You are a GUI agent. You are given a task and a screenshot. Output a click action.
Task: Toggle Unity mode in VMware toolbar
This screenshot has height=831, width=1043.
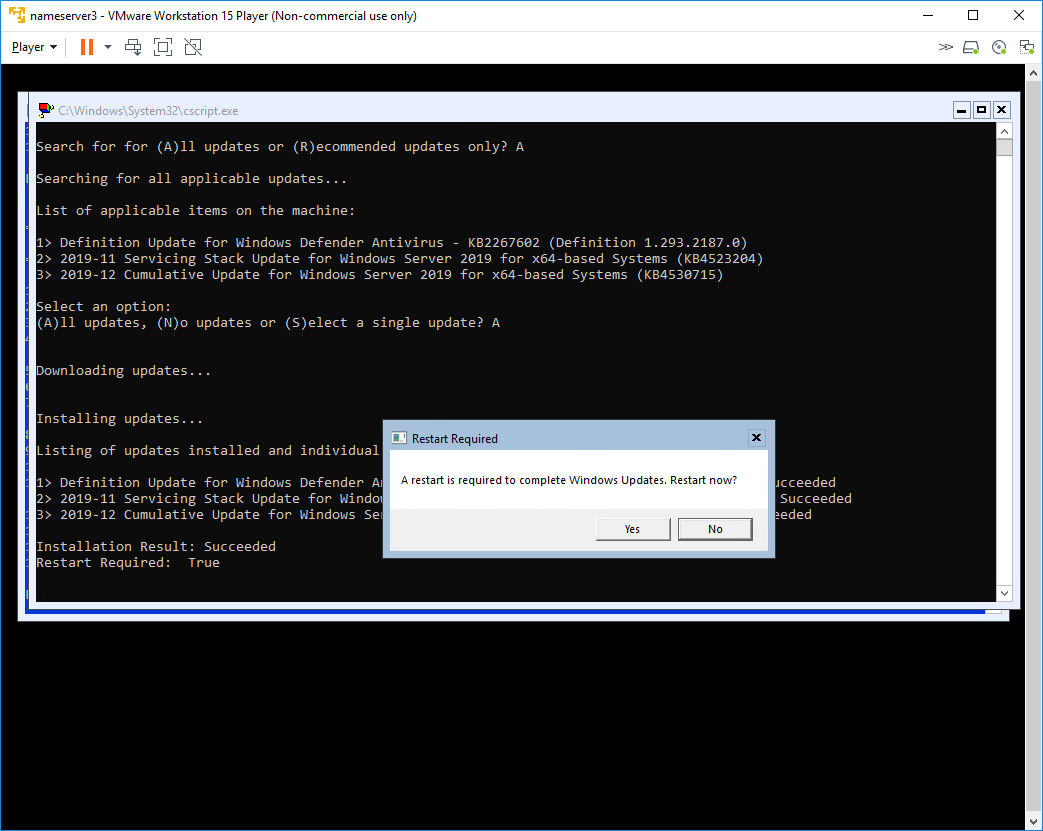(x=193, y=47)
